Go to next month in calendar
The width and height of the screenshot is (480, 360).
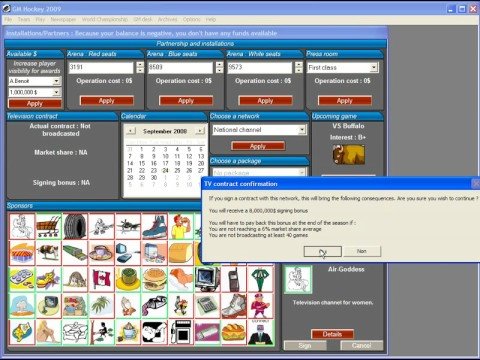(200, 131)
